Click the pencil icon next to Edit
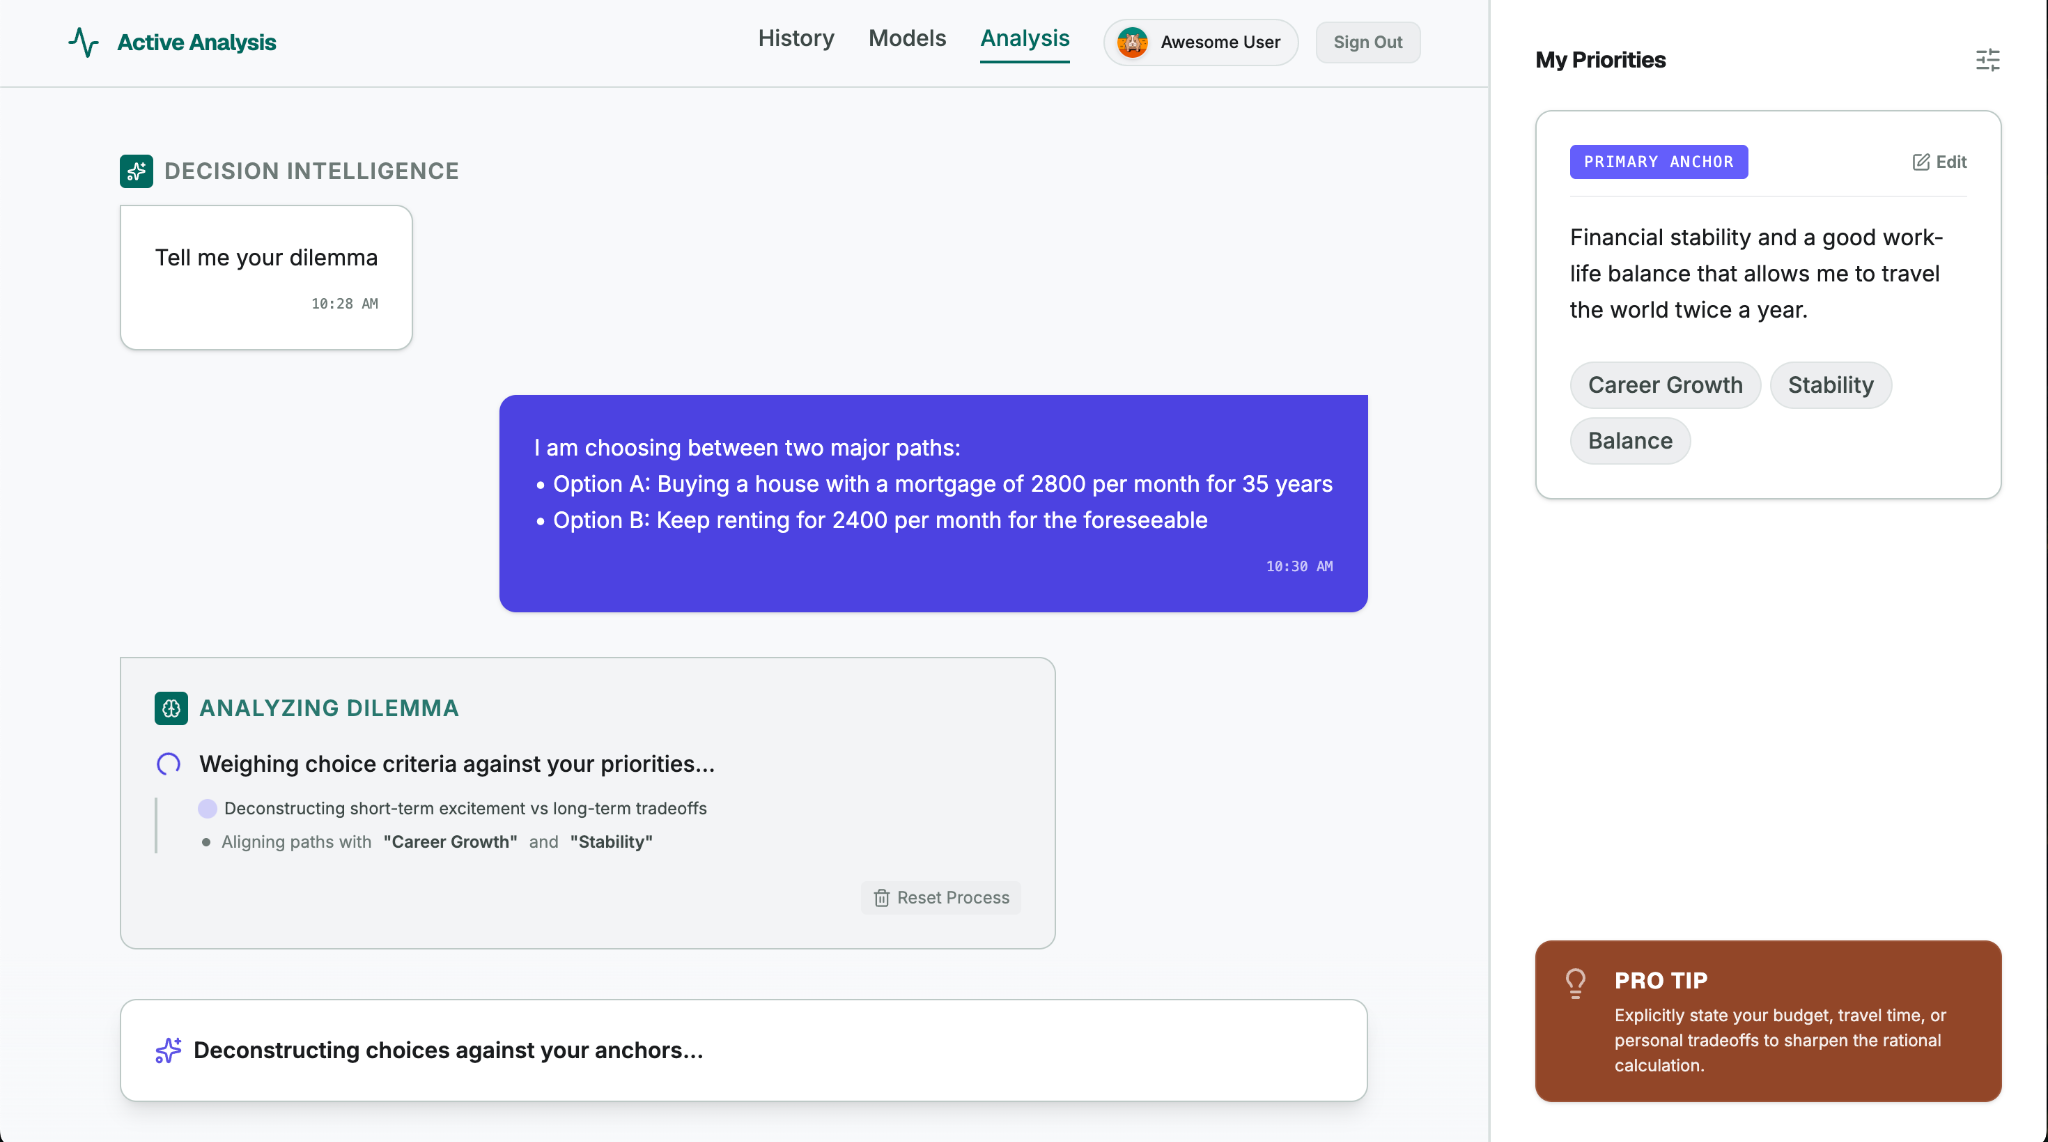2048x1142 pixels. (1921, 162)
